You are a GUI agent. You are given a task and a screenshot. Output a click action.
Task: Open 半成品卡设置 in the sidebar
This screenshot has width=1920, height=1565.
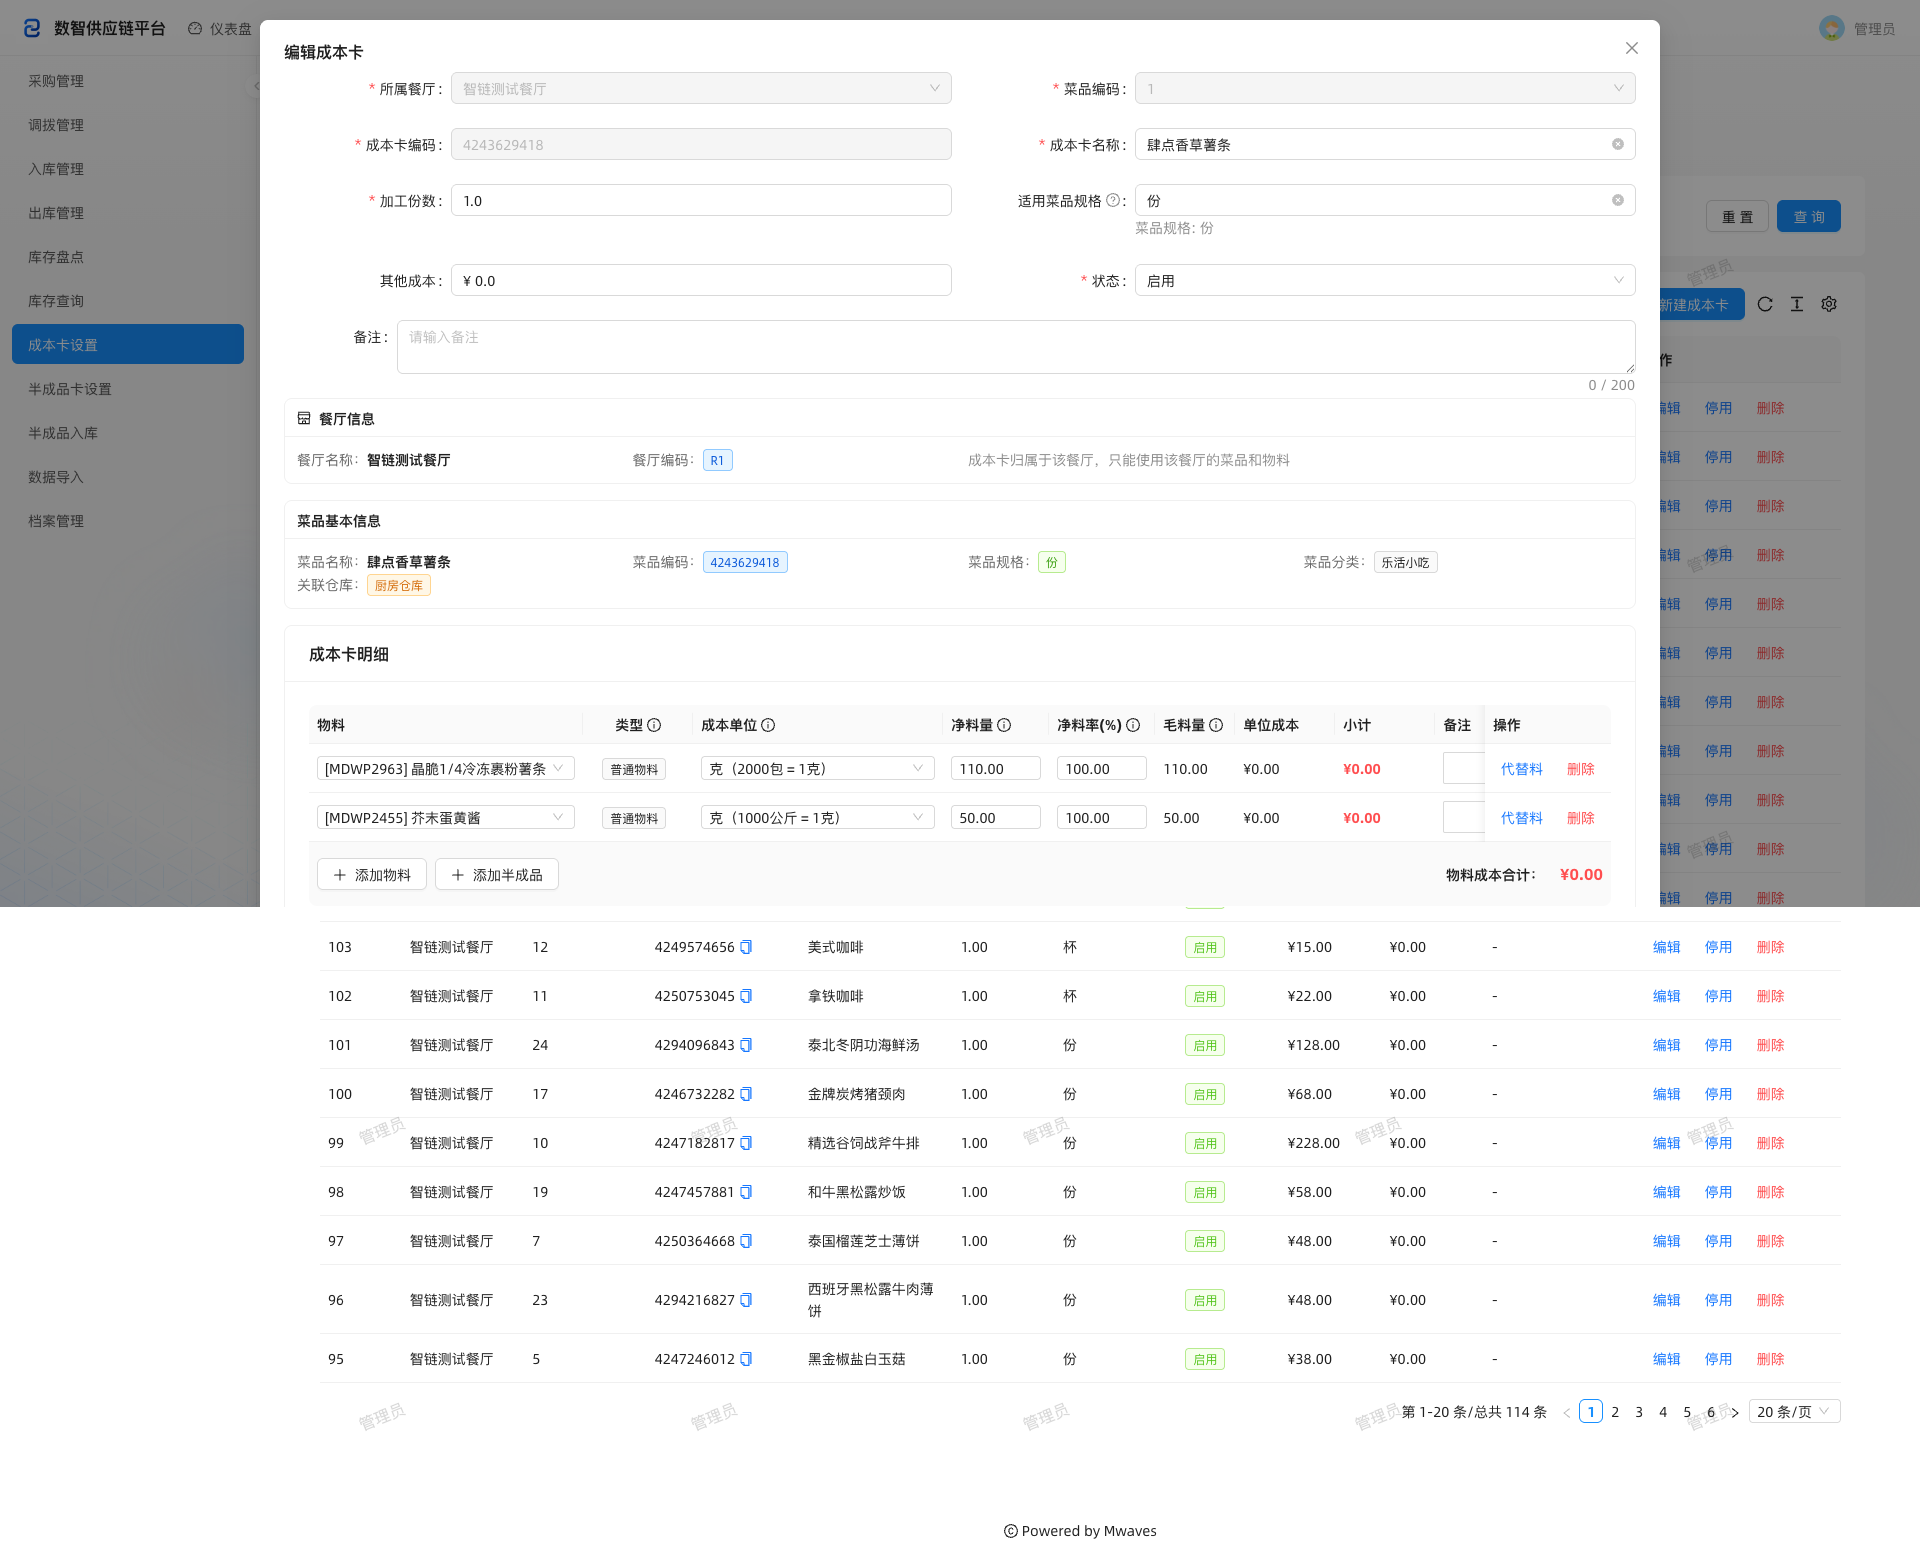pyautogui.click(x=70, y=389)
